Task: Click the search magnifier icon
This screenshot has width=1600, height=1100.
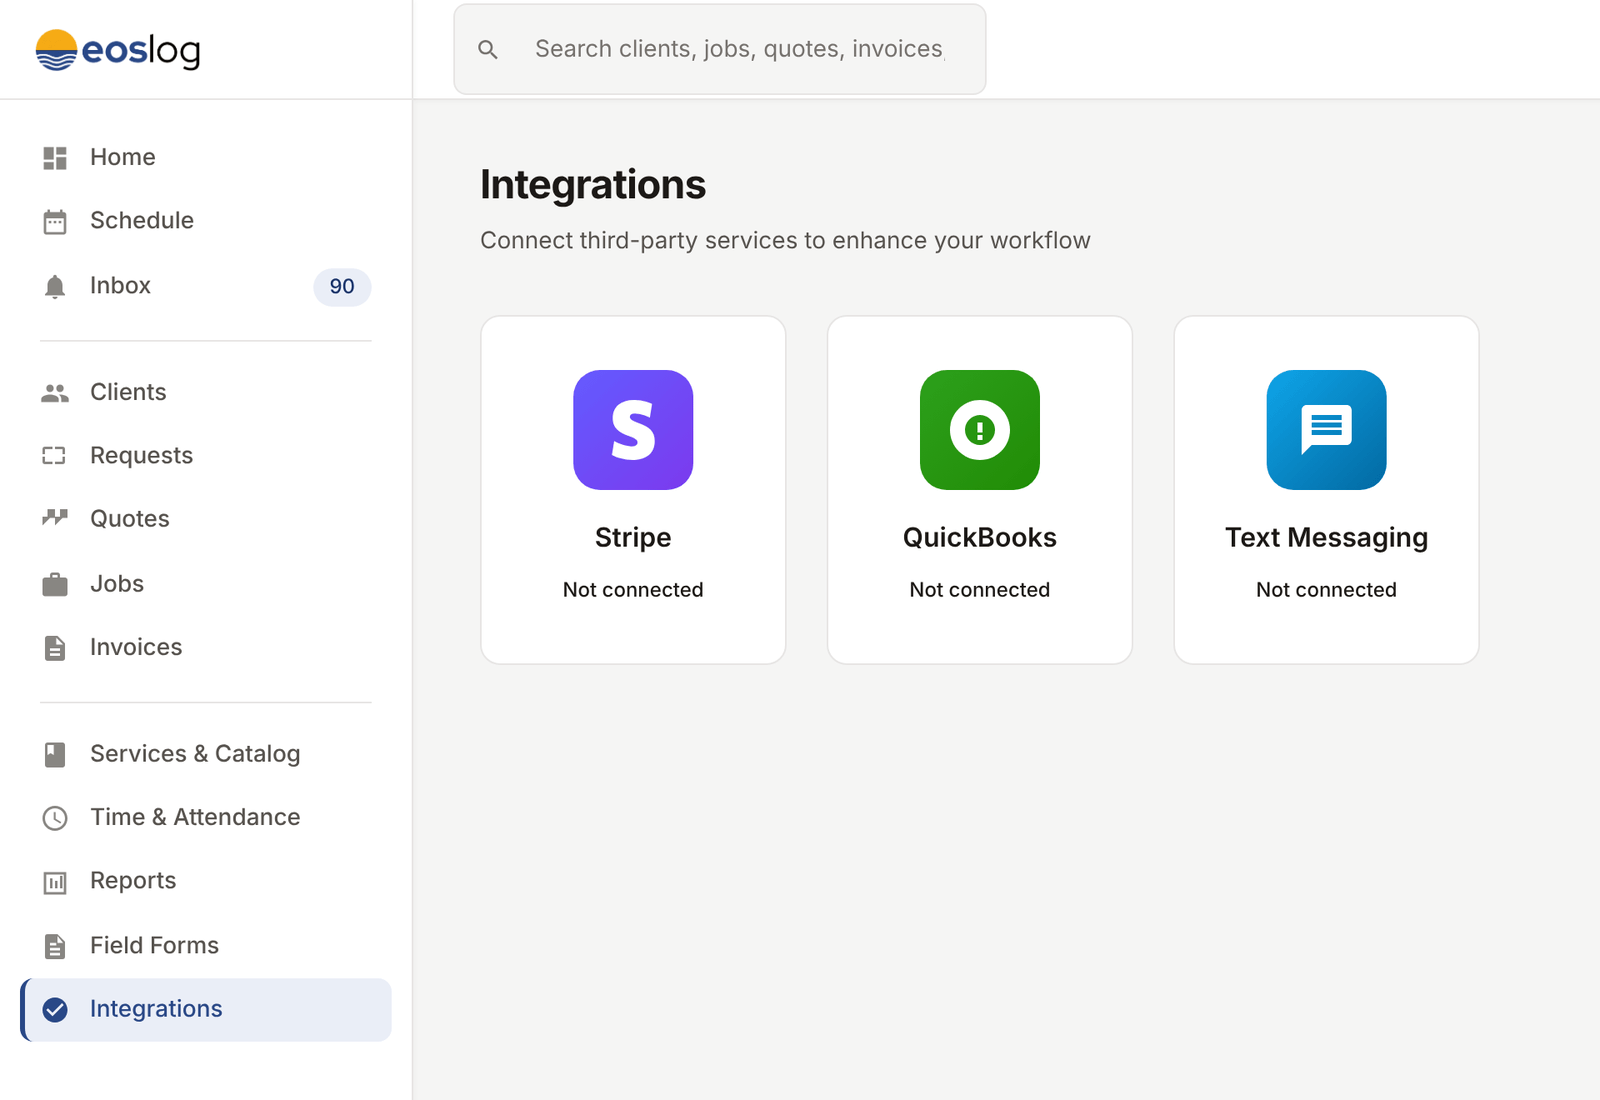Action: tap(488, 49)
